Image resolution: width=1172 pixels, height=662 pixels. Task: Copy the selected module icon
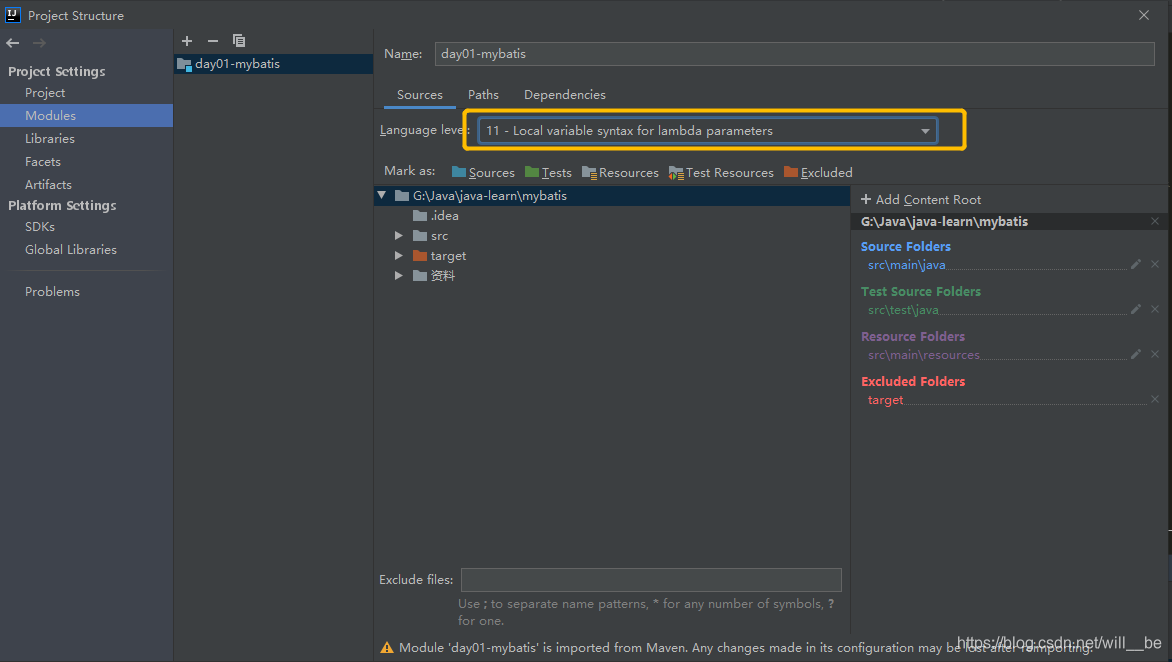(239, 40)
